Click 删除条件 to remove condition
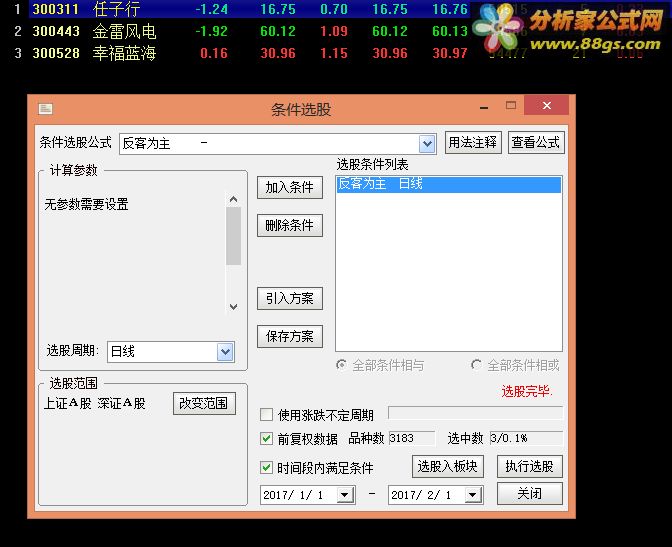This screenshot has height=547, width=672. click(x=290, y=225)
